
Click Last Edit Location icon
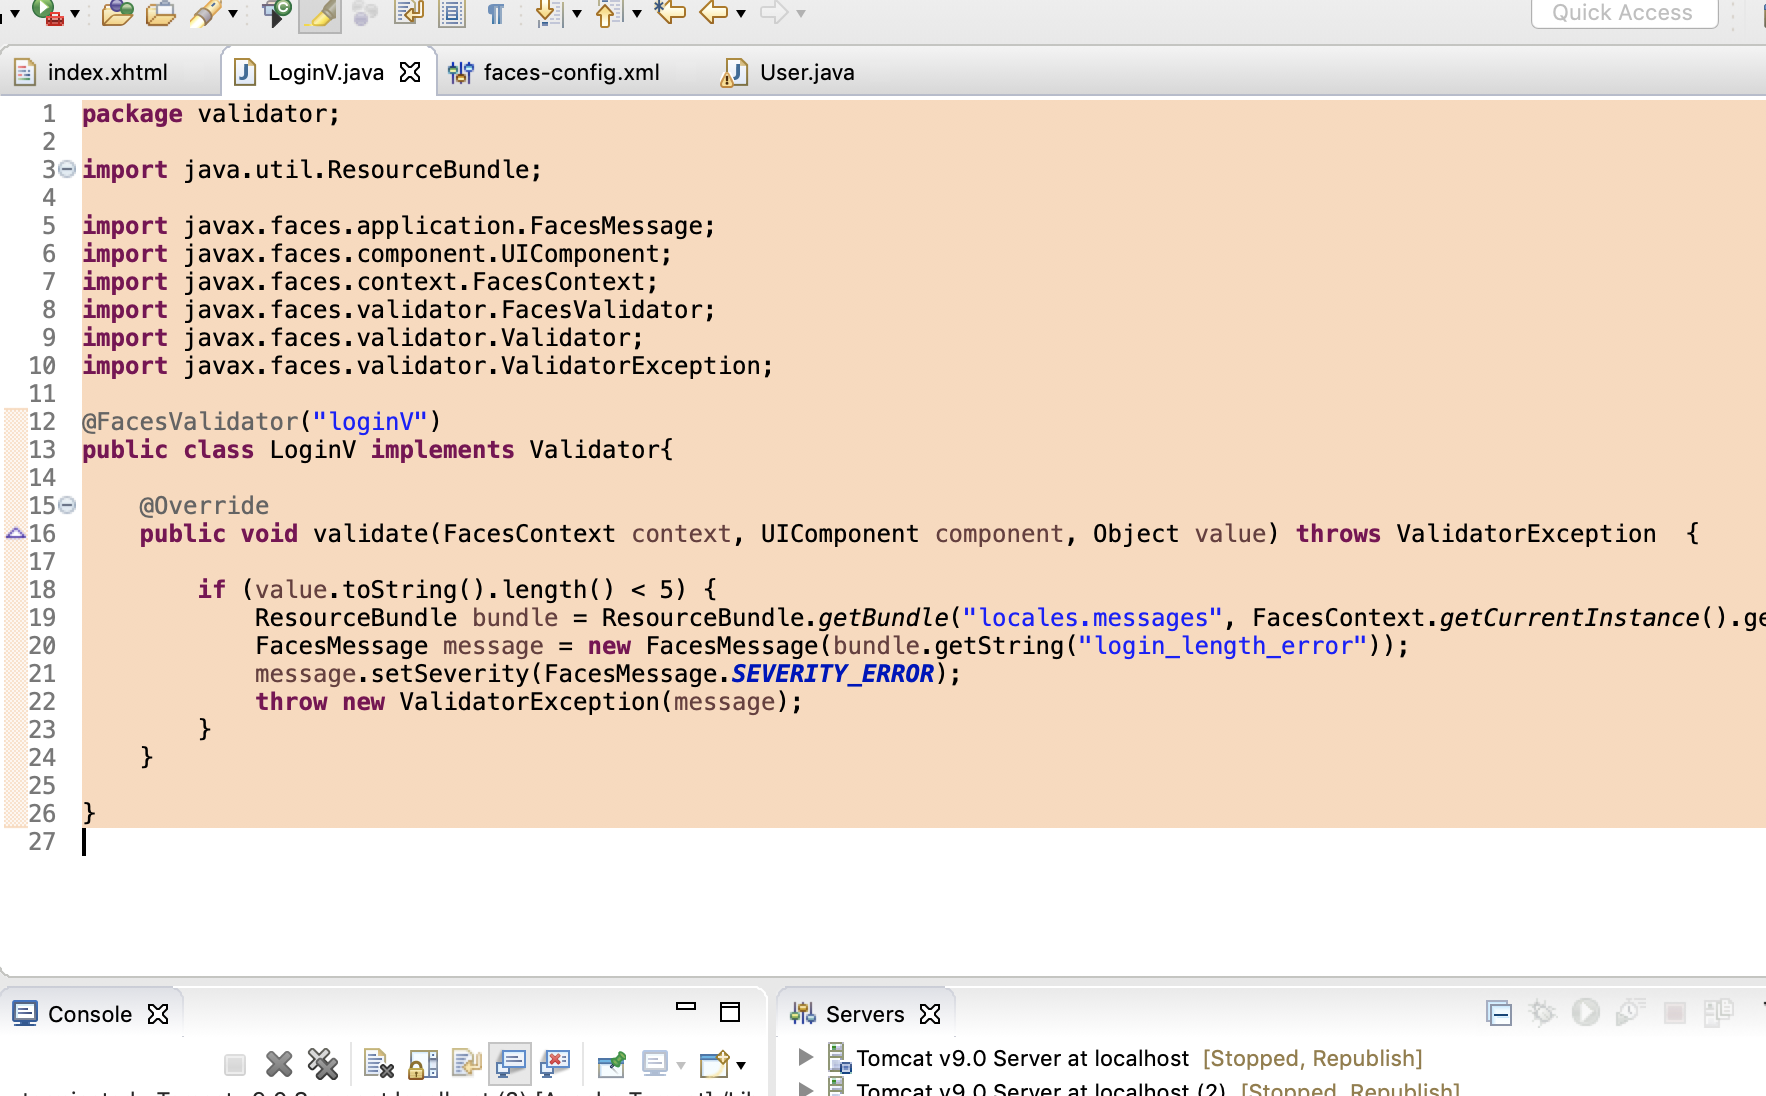(670, 12)
